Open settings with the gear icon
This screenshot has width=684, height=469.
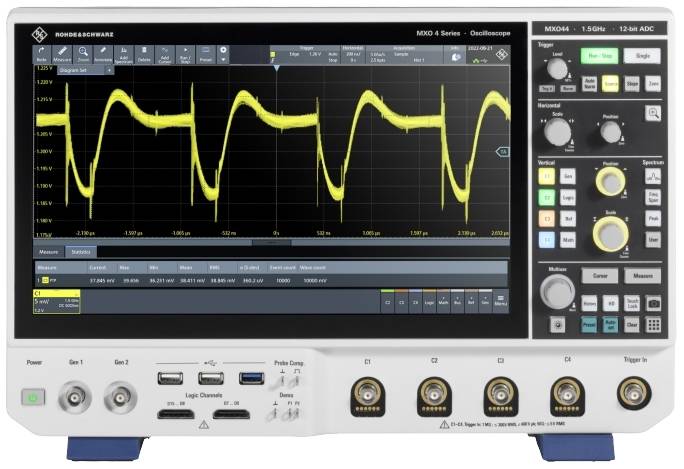click(x=223, y=50)
